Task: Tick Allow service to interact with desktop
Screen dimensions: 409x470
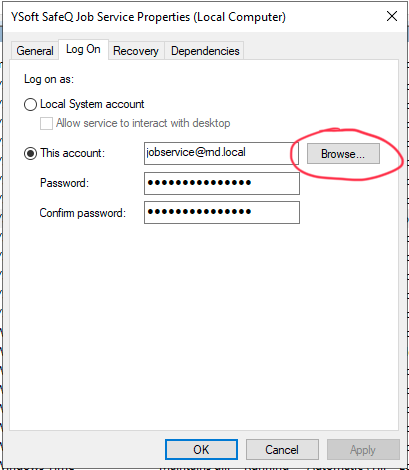Action: [x=46, y=123]
